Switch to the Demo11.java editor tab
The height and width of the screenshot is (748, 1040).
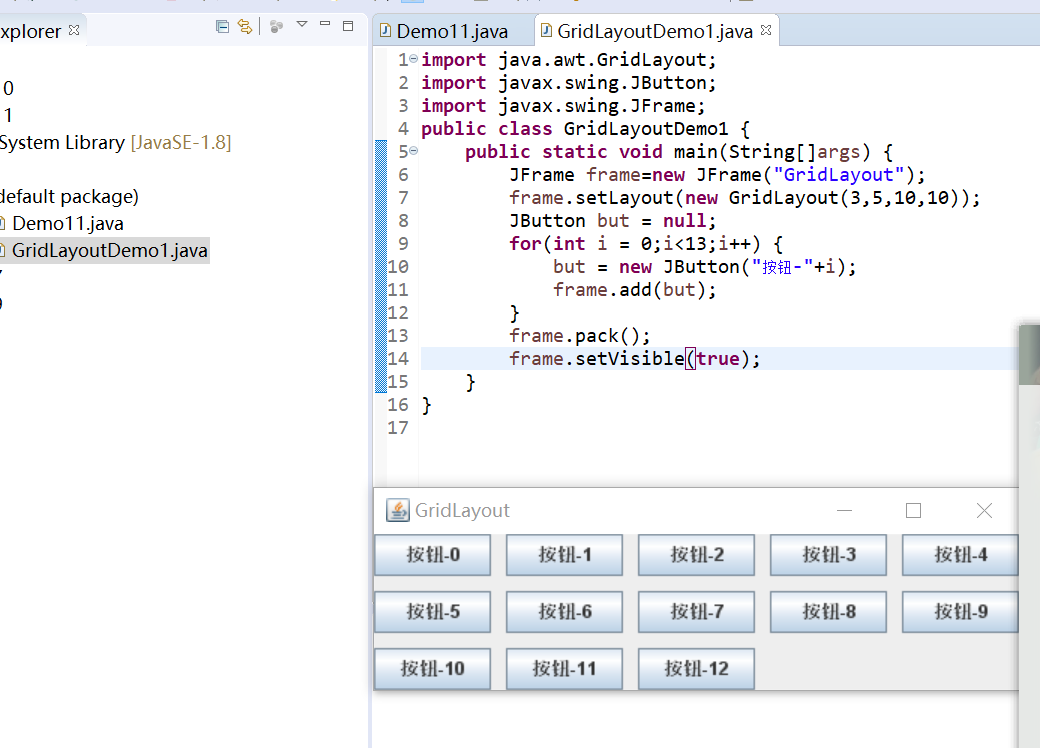(x=451, y=32)
